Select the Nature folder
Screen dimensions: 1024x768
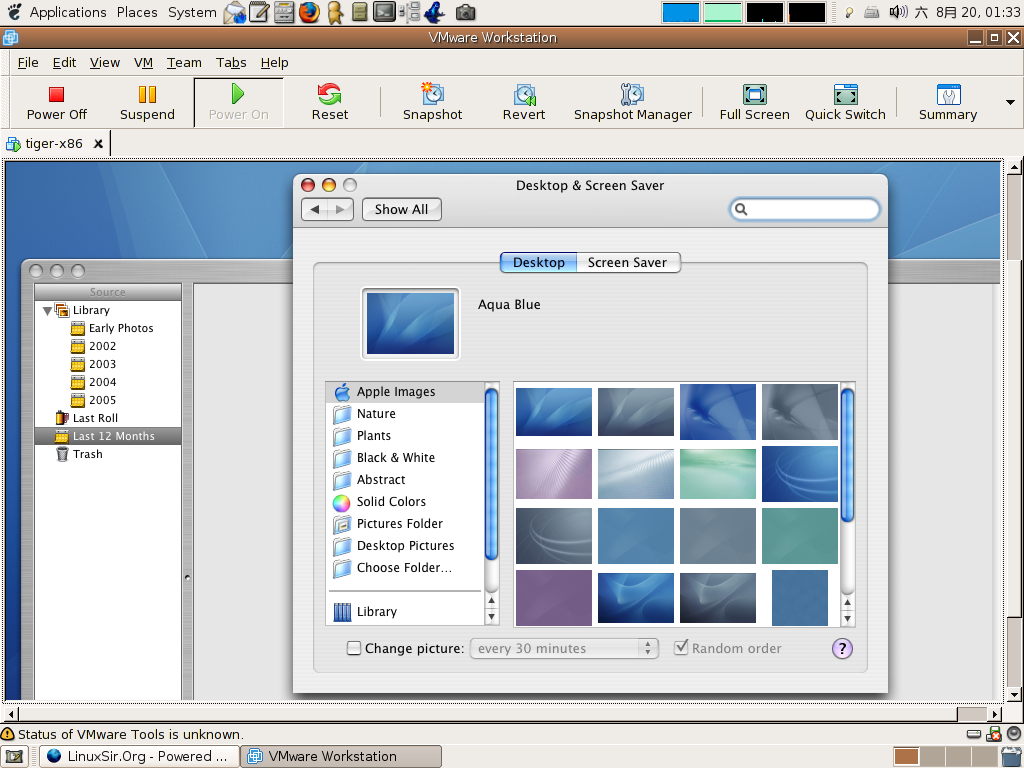tap(406, 413)
